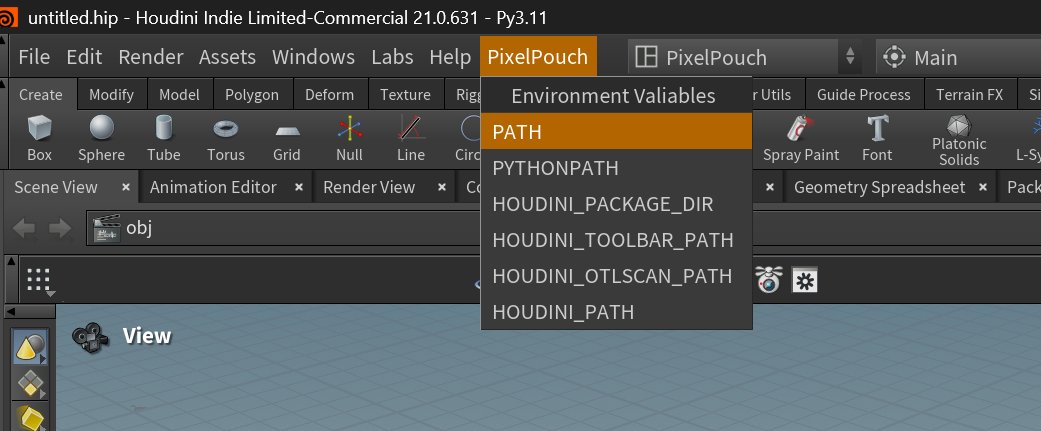Open the Main radial menu selector
1041x431 pixels.
coord(958,57)
